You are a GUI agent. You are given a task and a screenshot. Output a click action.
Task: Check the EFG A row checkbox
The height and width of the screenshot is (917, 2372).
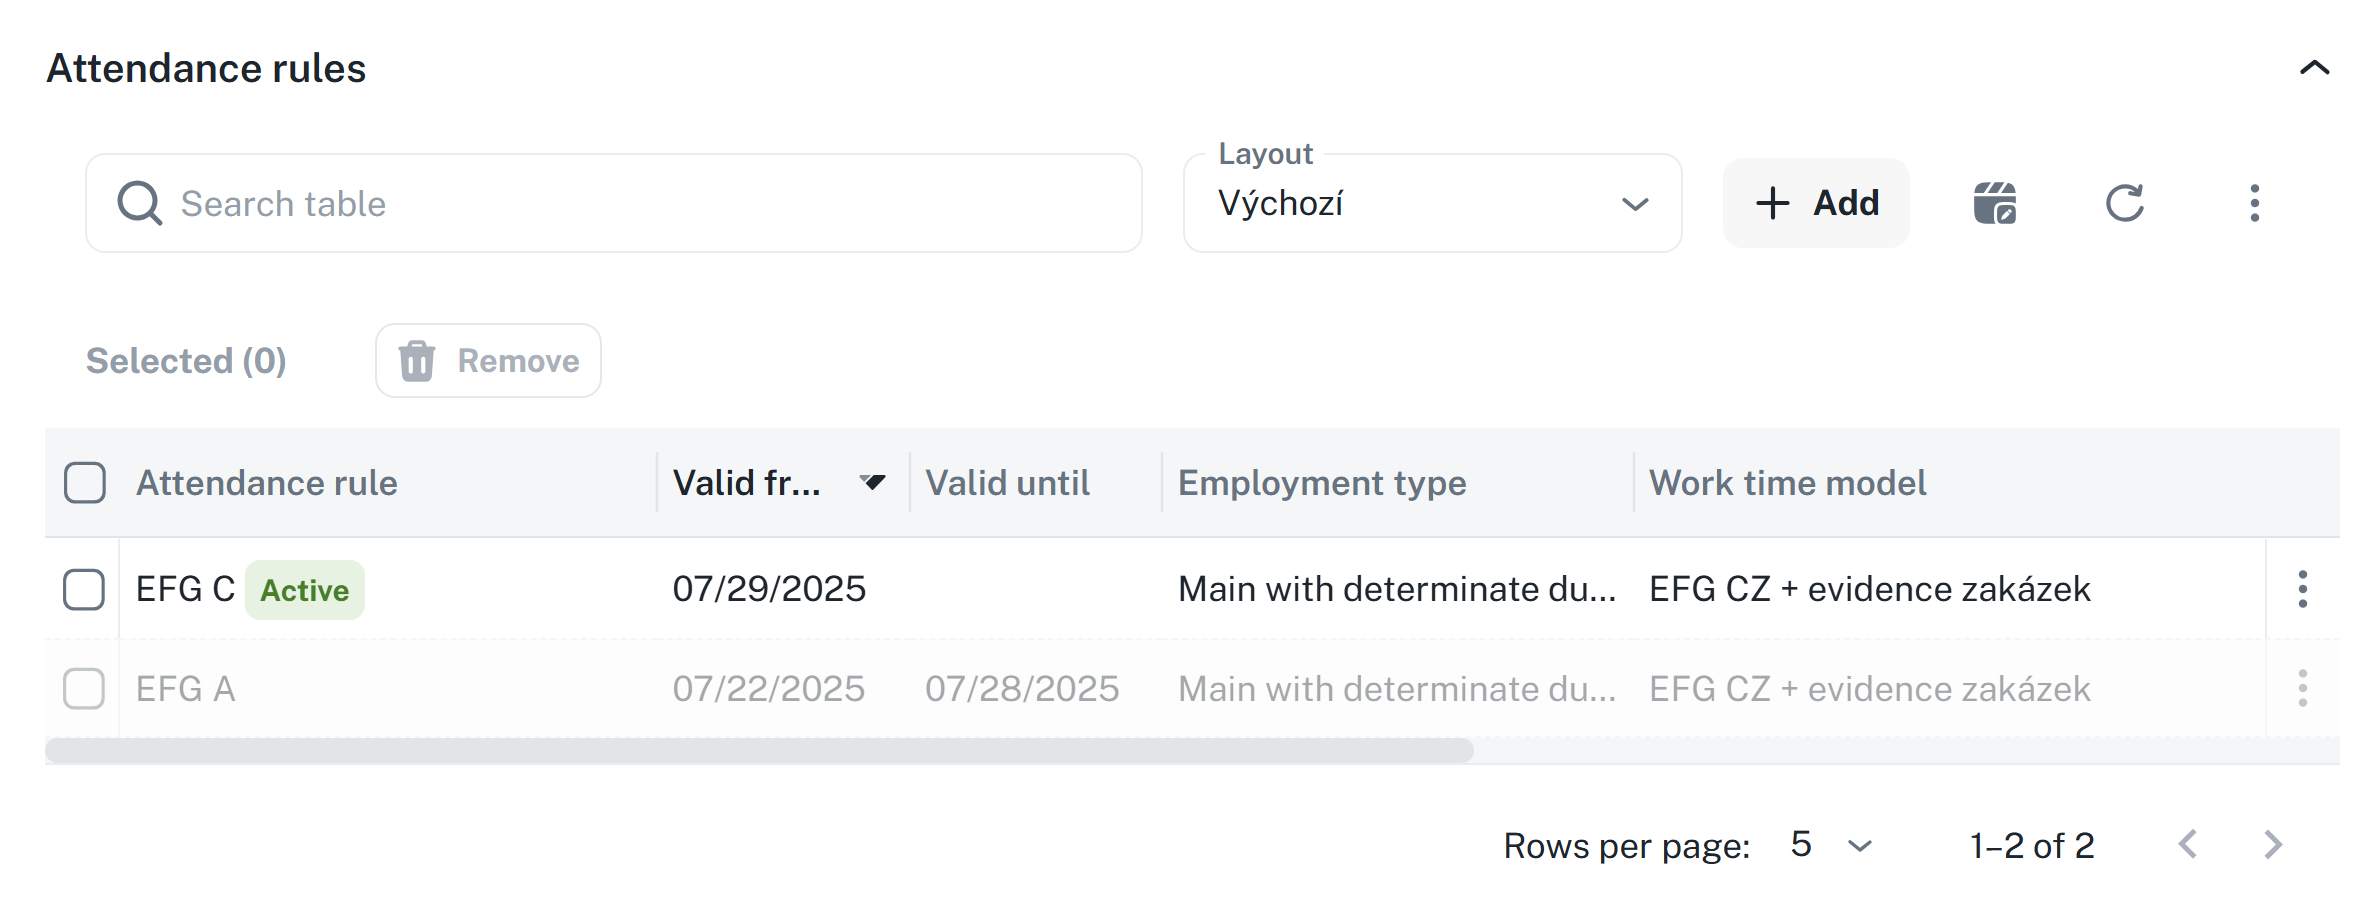84,688
